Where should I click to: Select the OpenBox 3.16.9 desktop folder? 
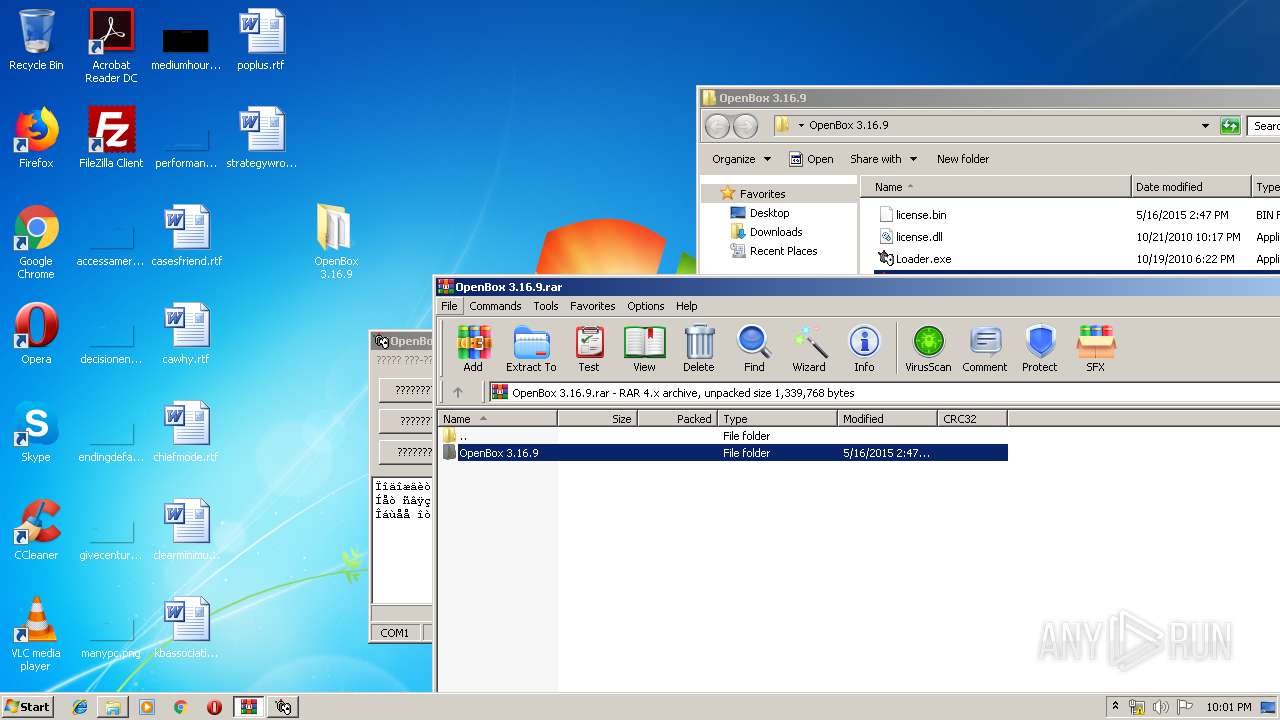[336, 241]
